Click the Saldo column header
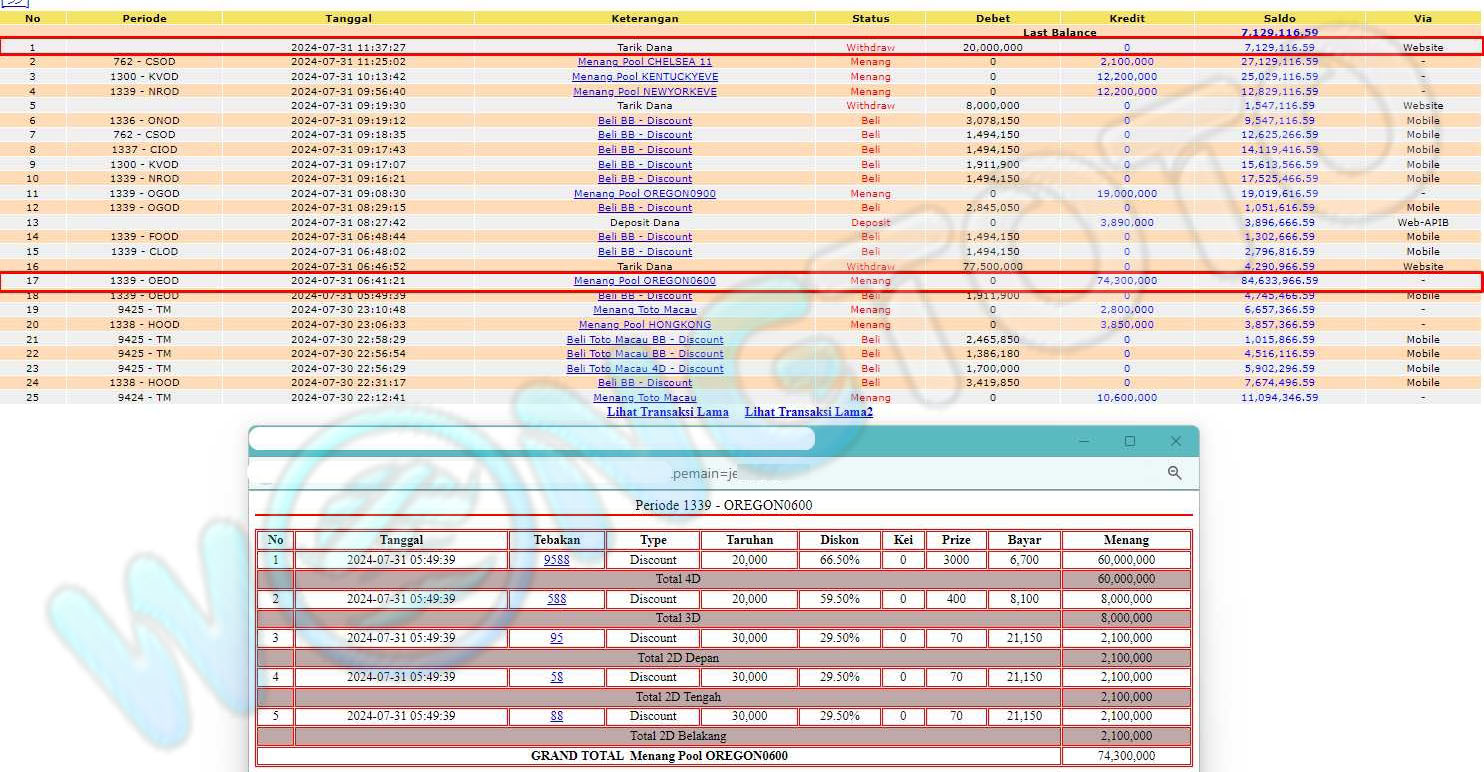1484x772 pixels. coord(1279,18)
